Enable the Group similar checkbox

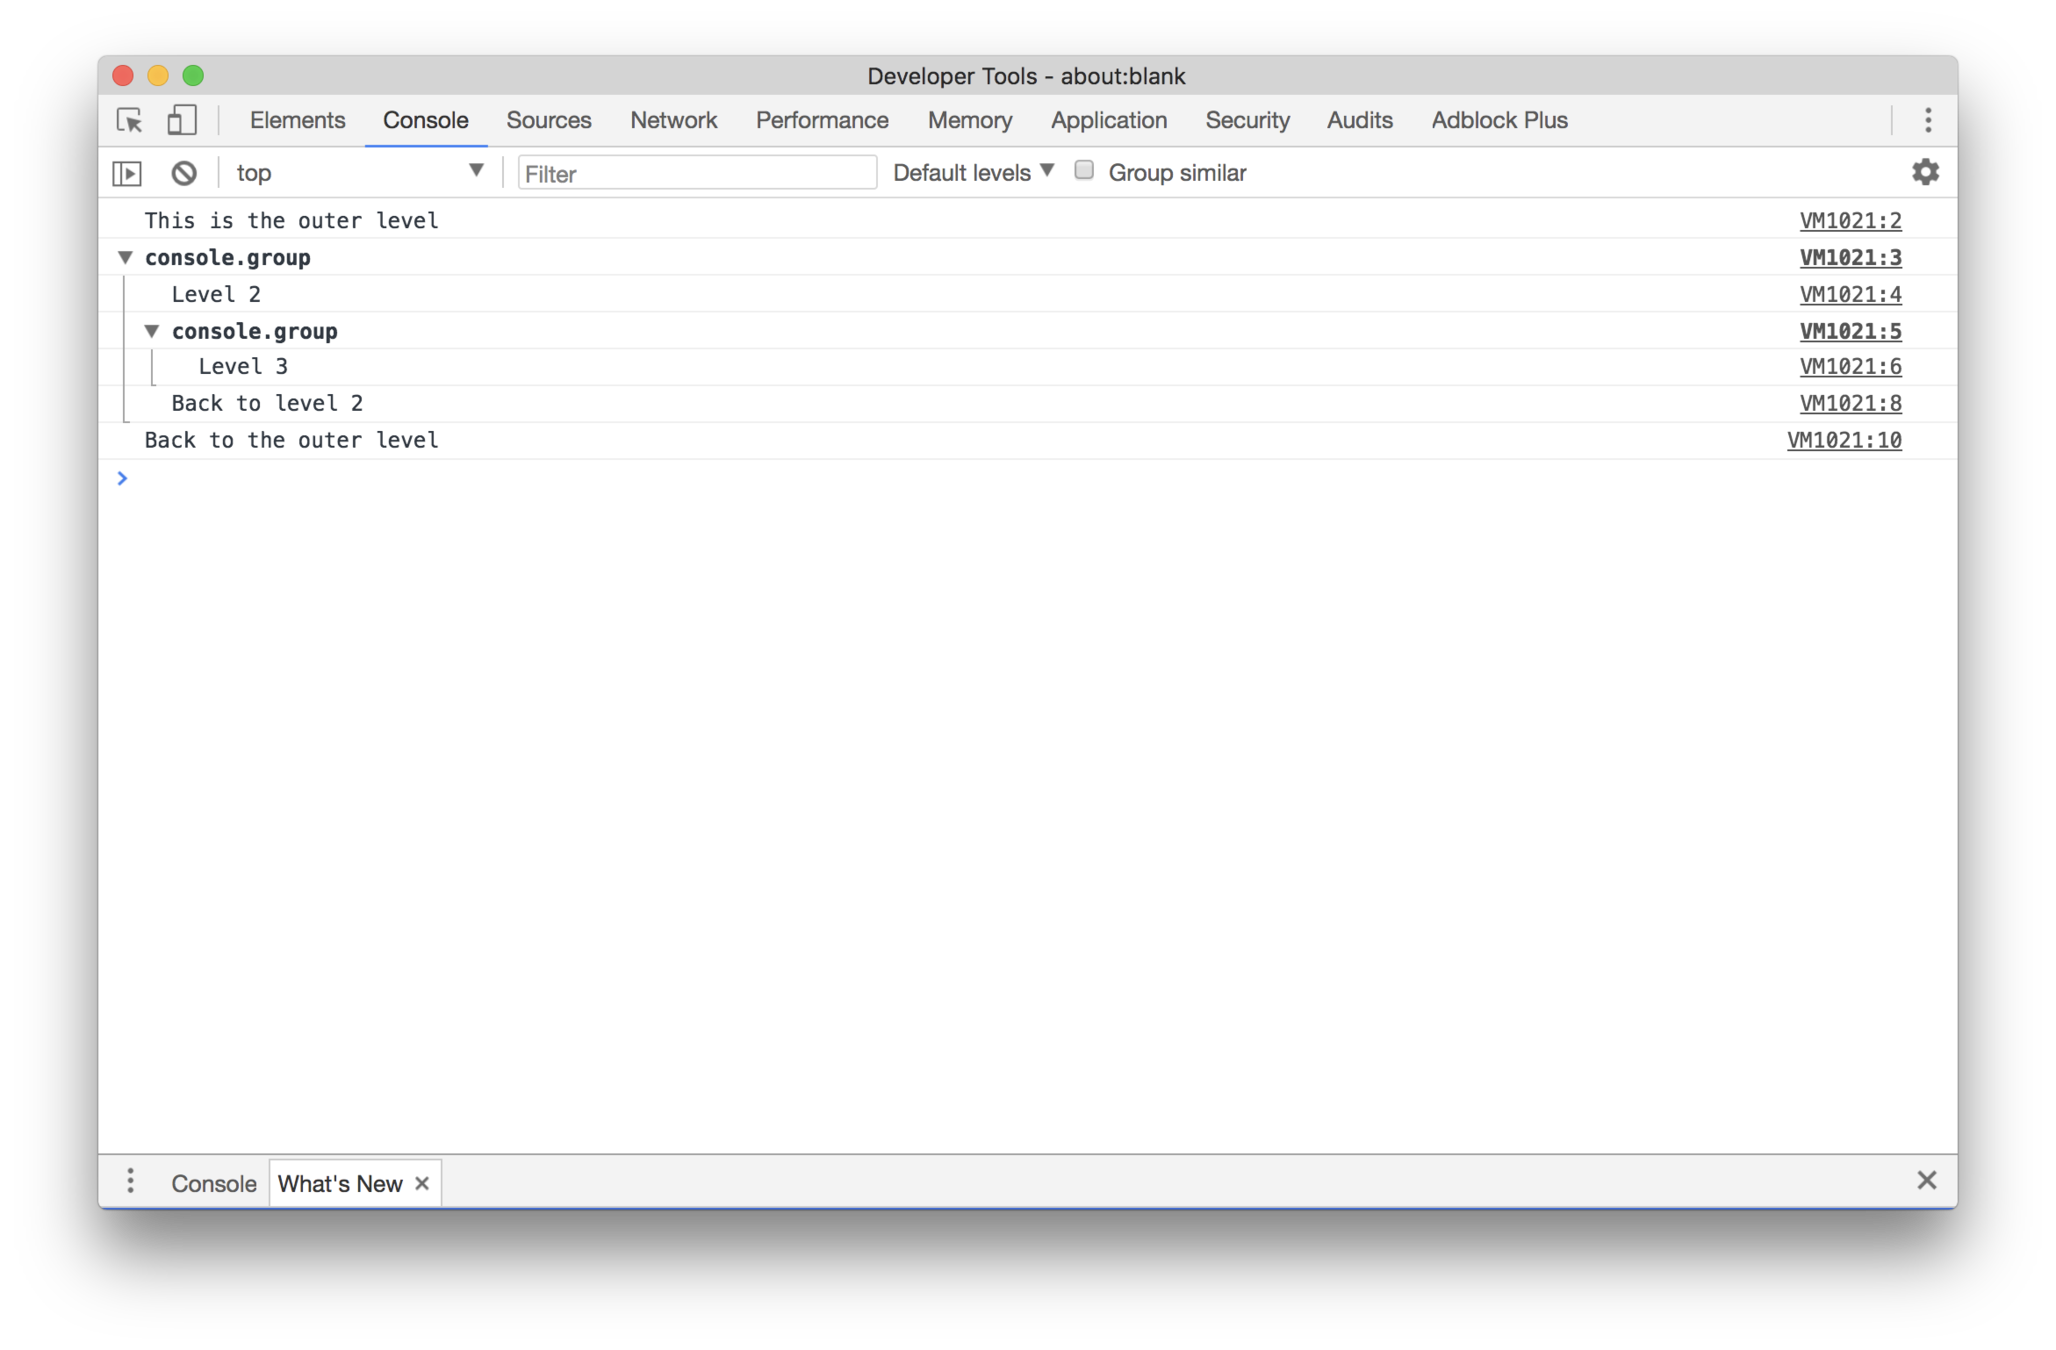[x=1084, y=171]
